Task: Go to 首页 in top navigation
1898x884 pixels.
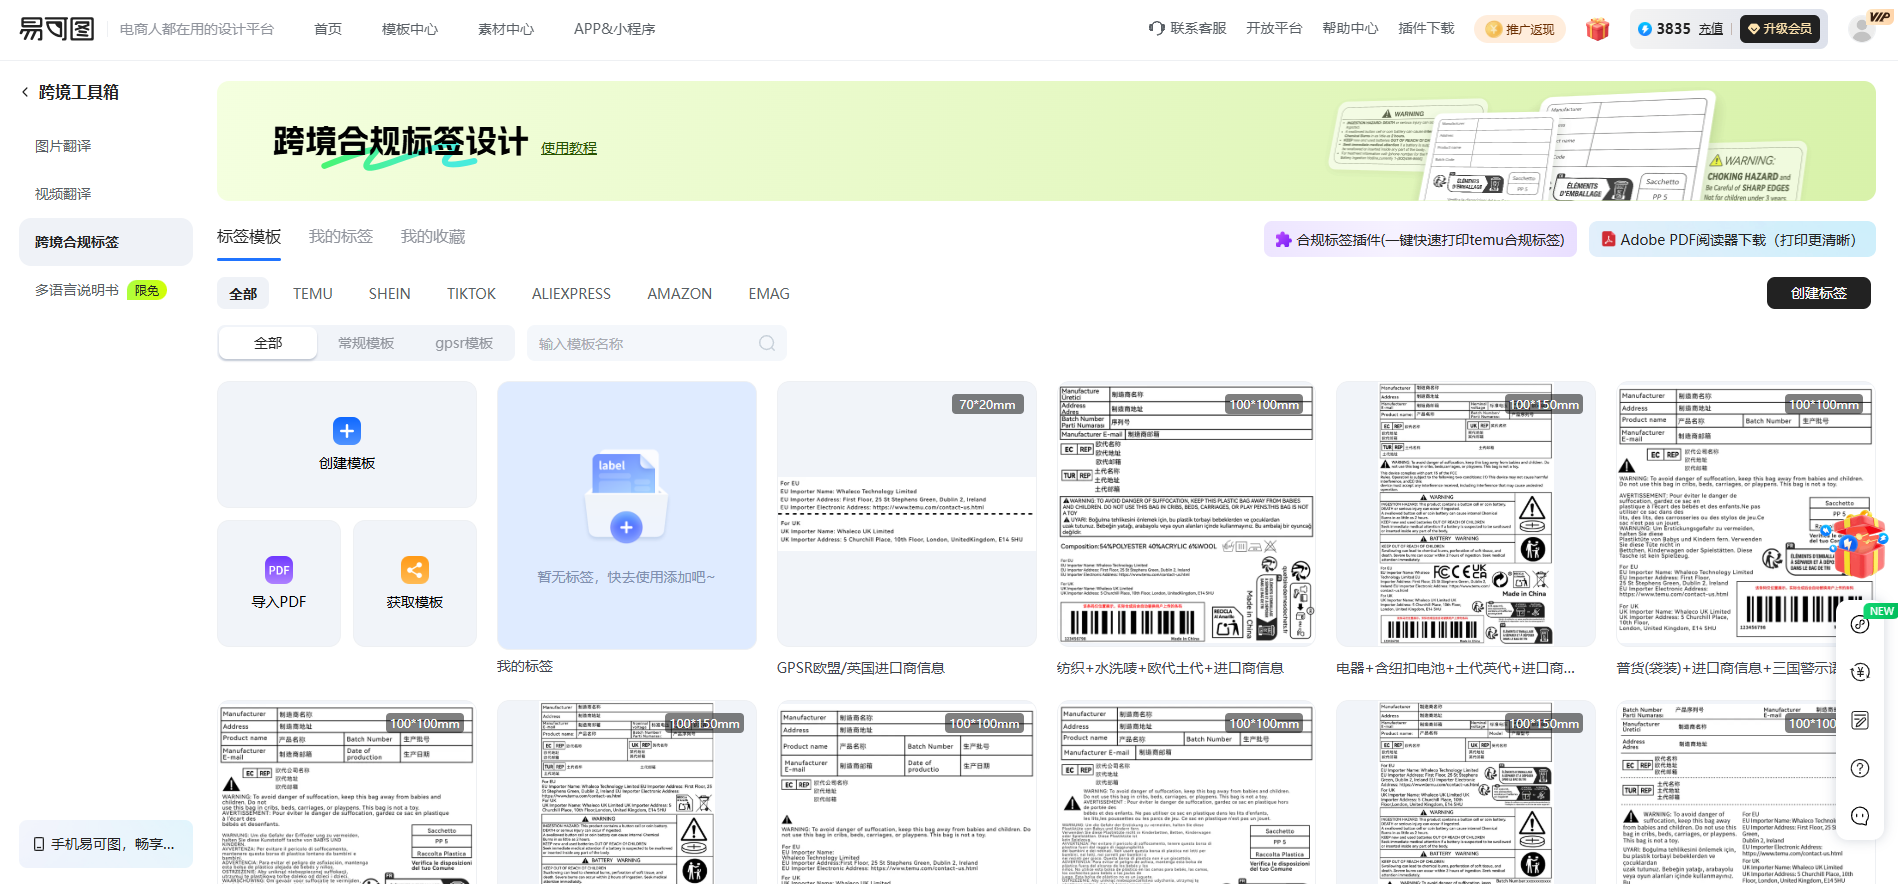Action: click(328, 29)
